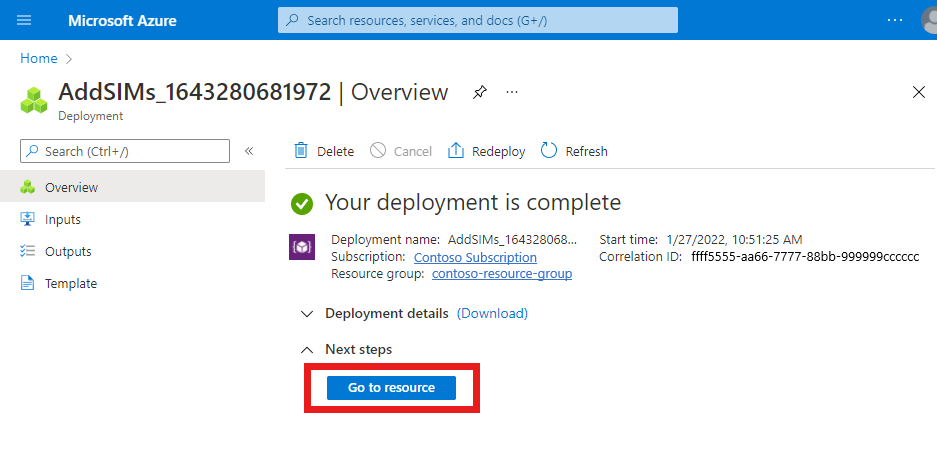Image resolution: width=937 pixels, height=450 pixels.
Task: Focus the global Azure search box
Action: pos(478,20)
